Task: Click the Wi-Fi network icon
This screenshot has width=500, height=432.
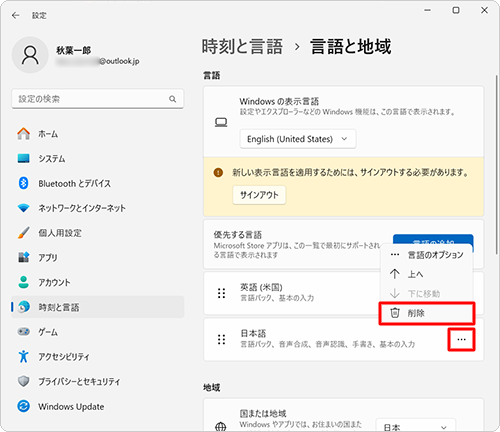Action: click(23, 208)
